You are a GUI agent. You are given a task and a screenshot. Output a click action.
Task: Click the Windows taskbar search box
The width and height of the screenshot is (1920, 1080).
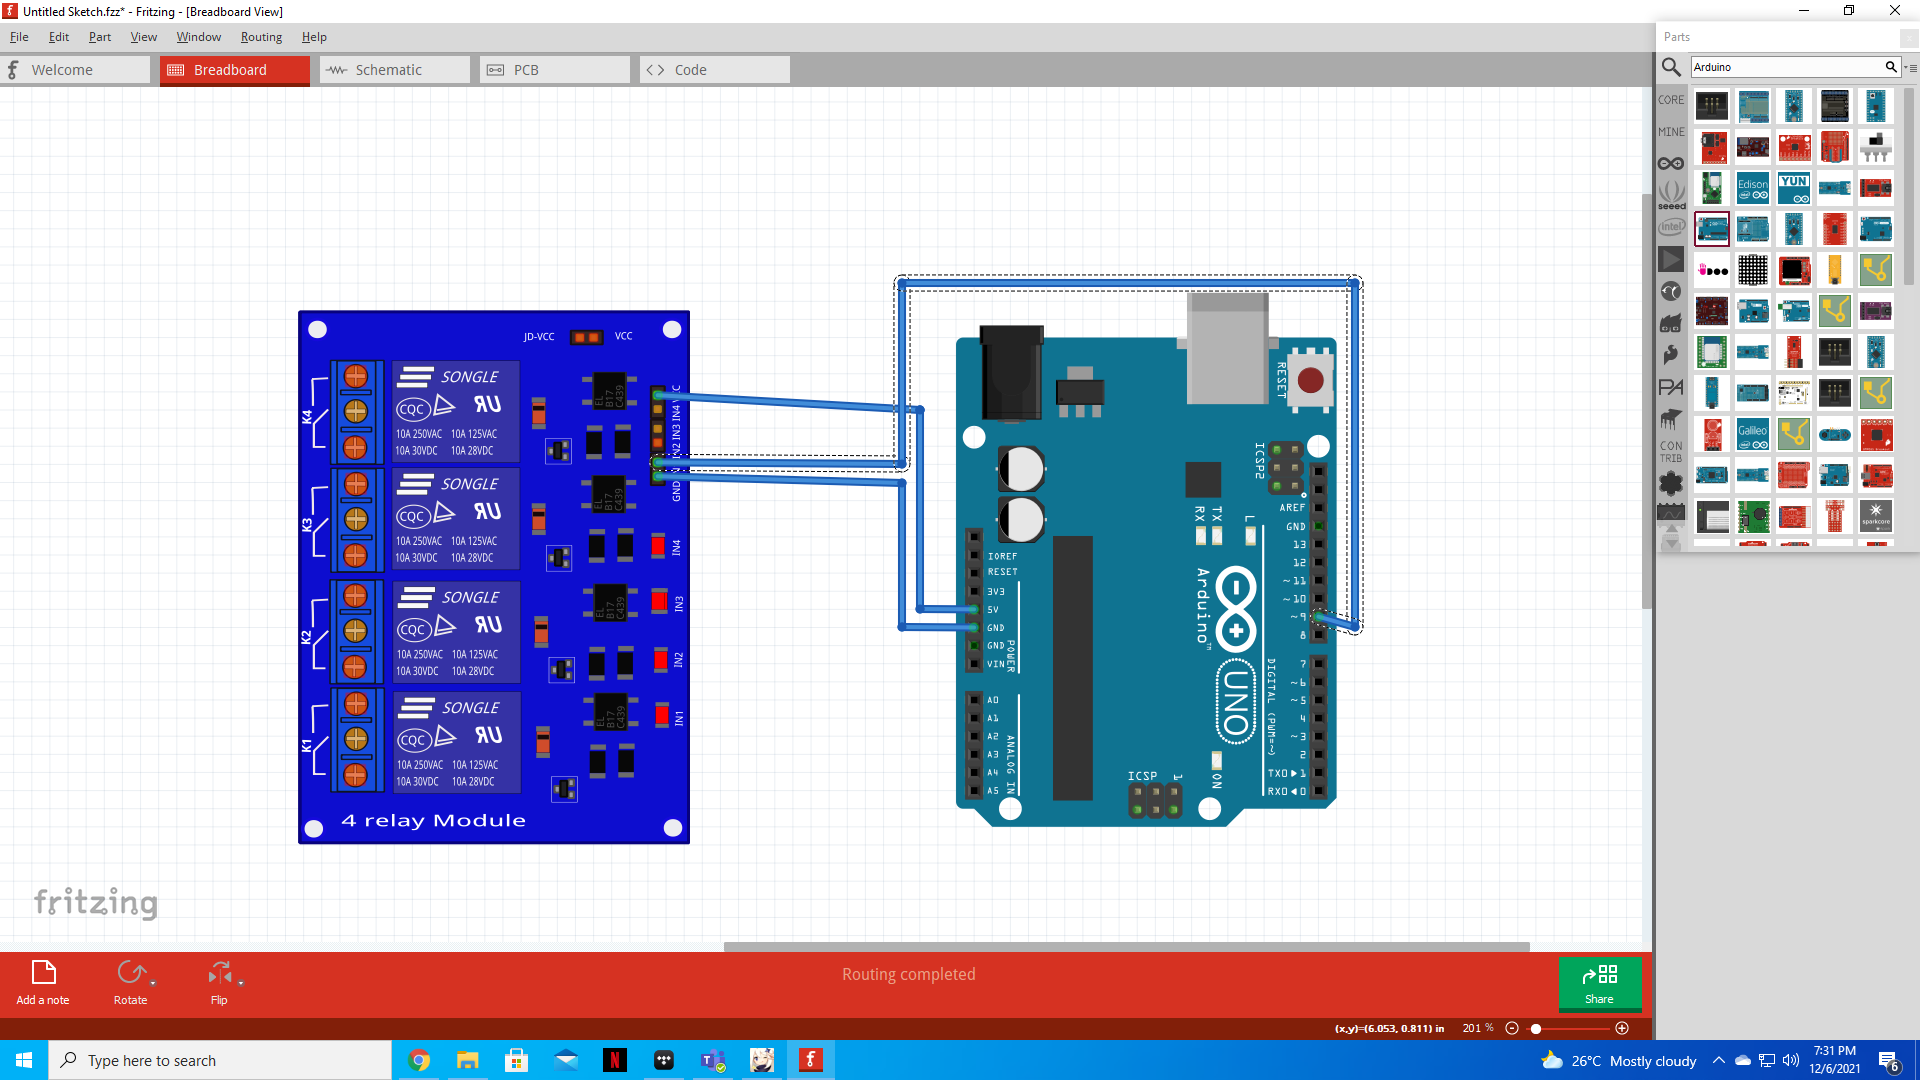pos(220,1060)
